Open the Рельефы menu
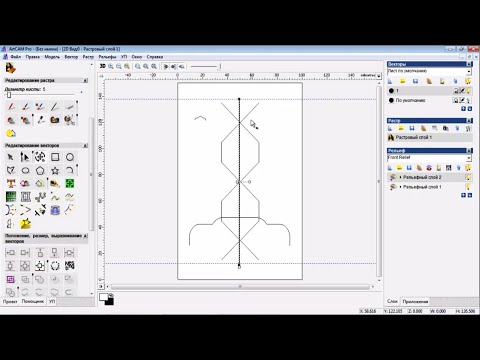The height and width of the screenshot is (360, 480). [107, 57]
